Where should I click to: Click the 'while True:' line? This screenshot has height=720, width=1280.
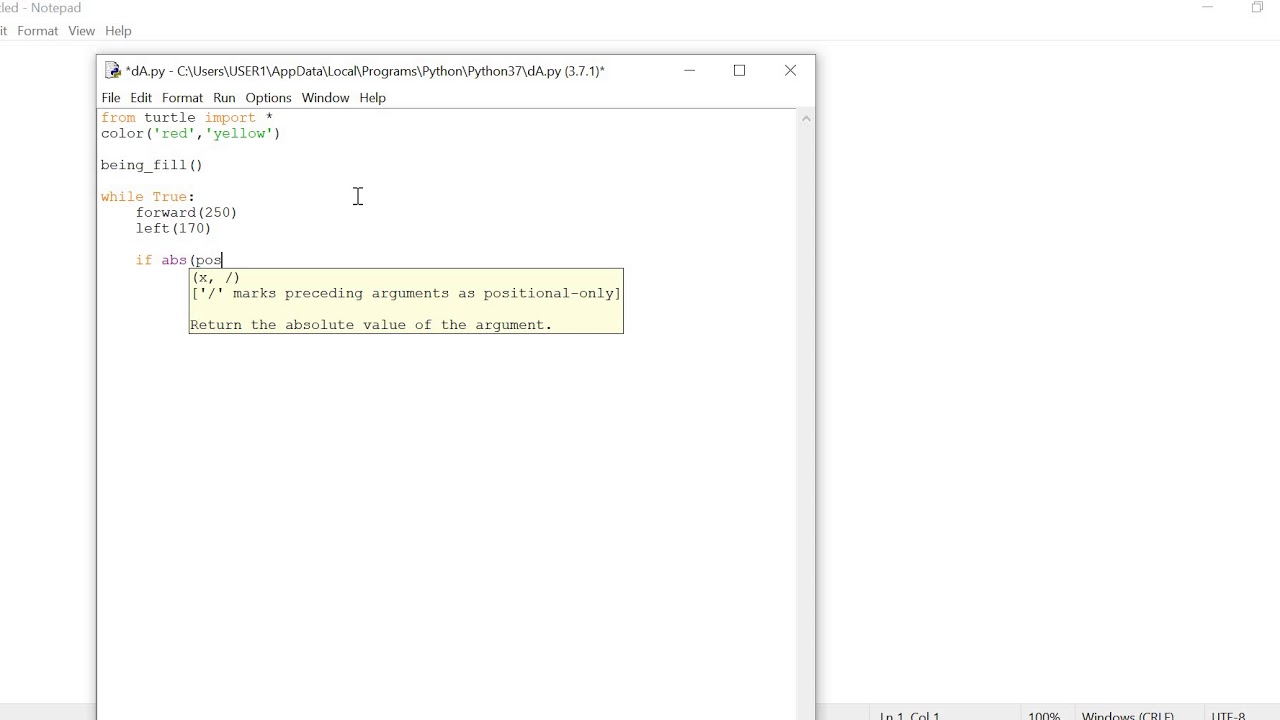pyautogui.click(x=148, y=197)
